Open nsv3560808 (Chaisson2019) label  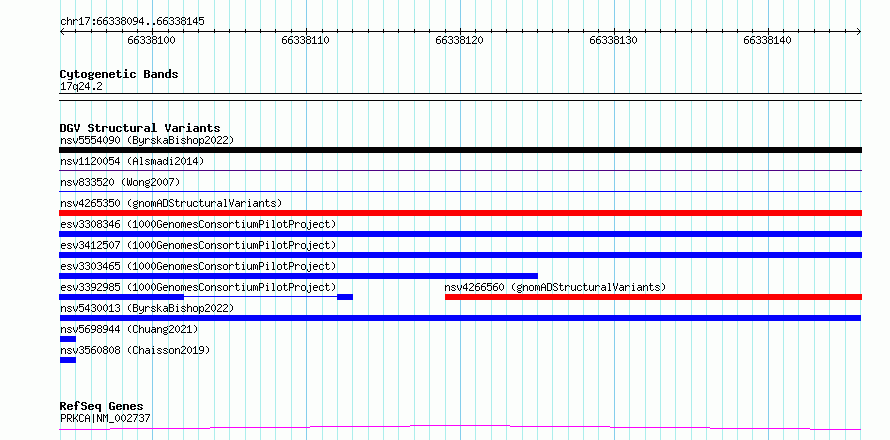135,350
